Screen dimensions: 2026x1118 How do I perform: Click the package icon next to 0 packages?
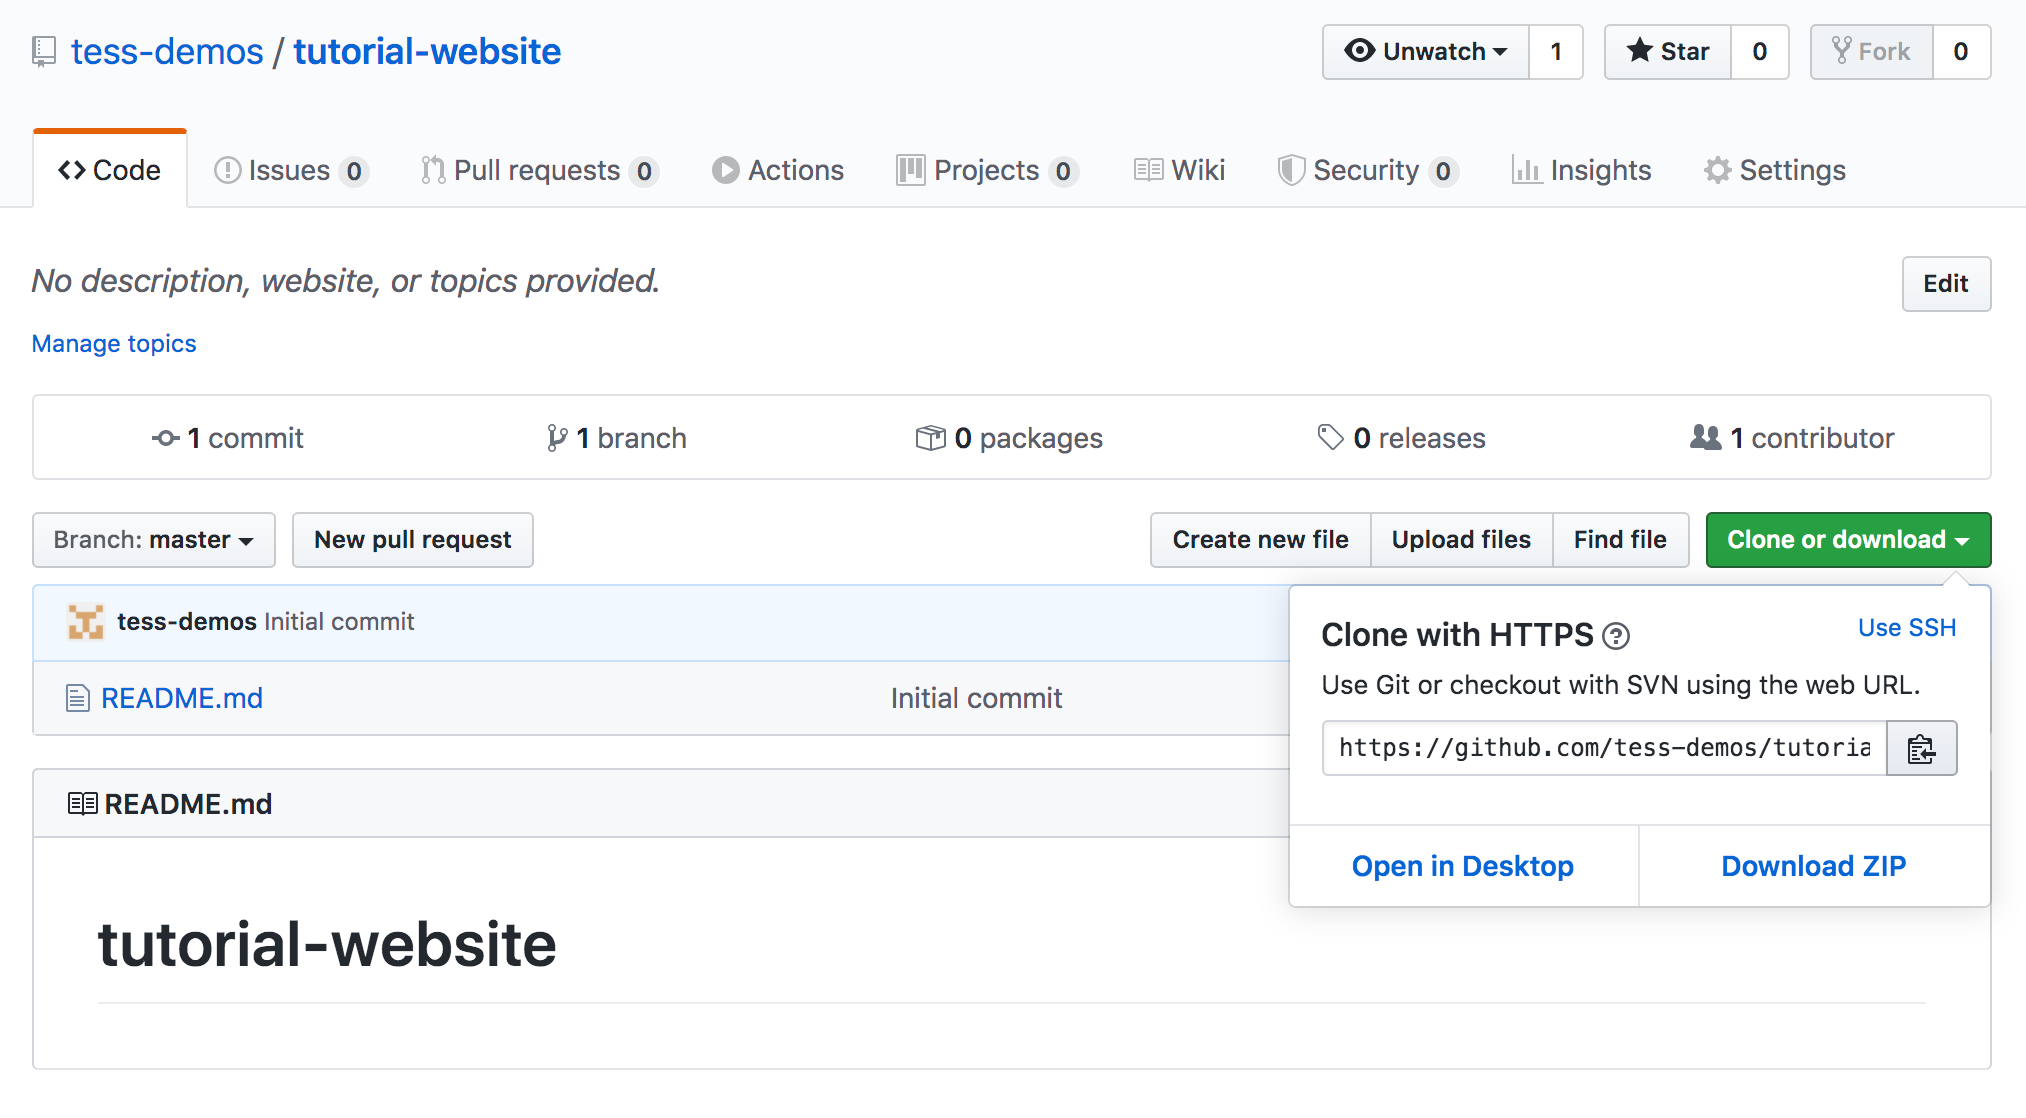931,437
